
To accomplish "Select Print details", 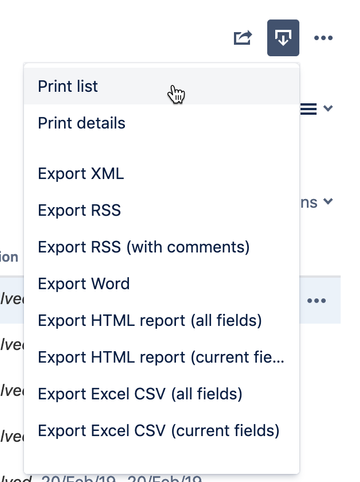I will click(162, 123).
